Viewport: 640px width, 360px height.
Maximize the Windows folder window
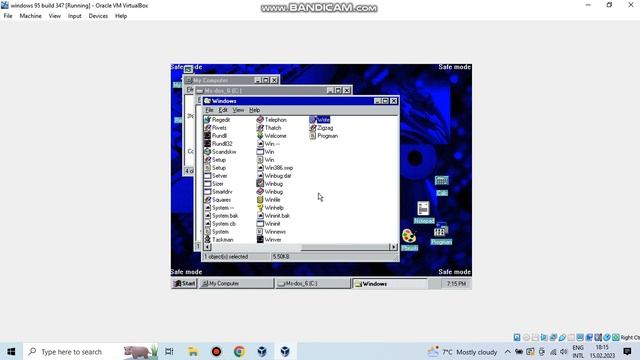[x=385, y=101]
